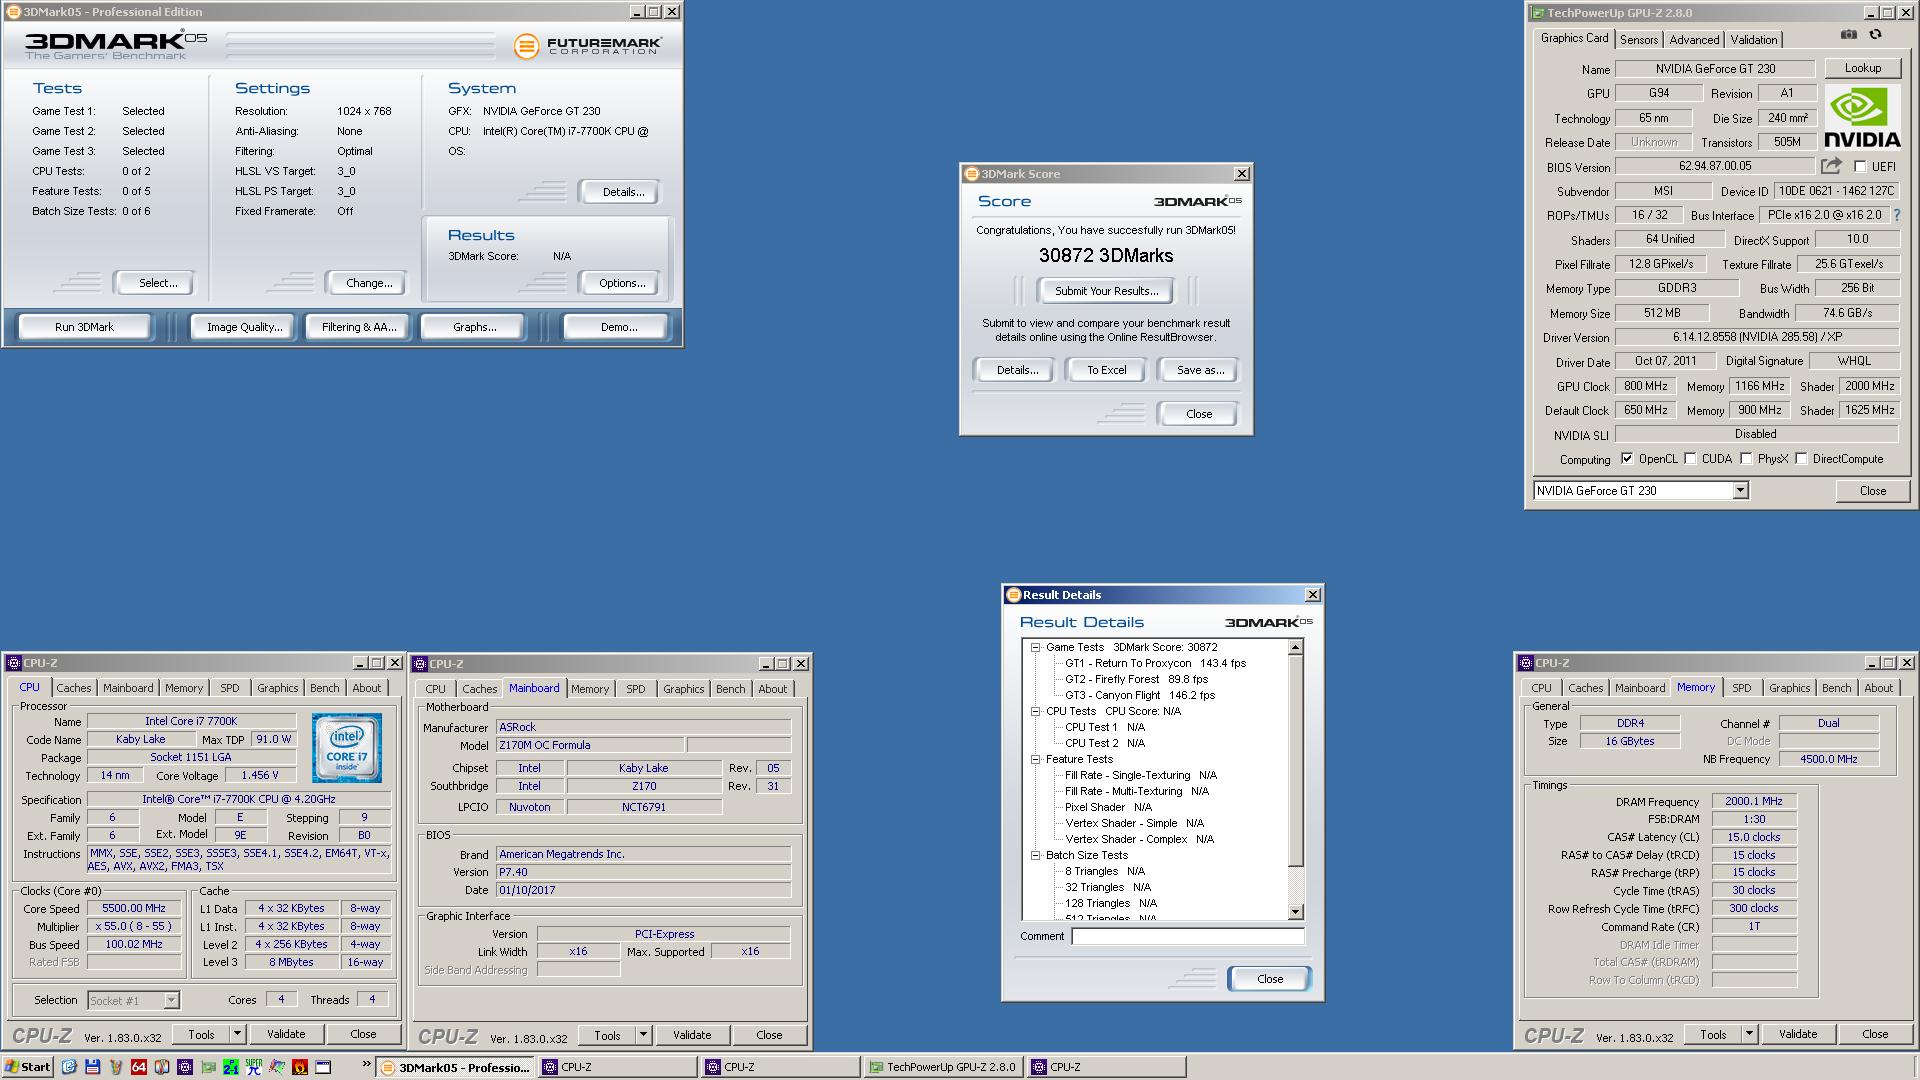Launch the flame burn quick-launch icon

pos(299,1067)
